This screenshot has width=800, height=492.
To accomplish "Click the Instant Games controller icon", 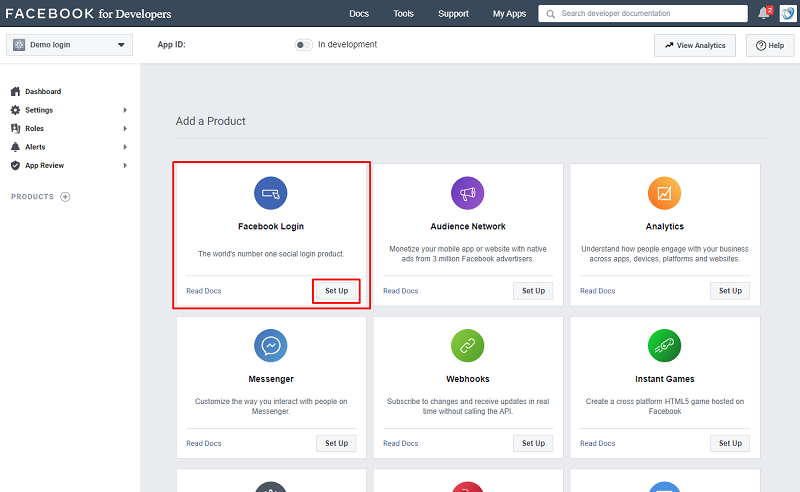I will point(664,346).
